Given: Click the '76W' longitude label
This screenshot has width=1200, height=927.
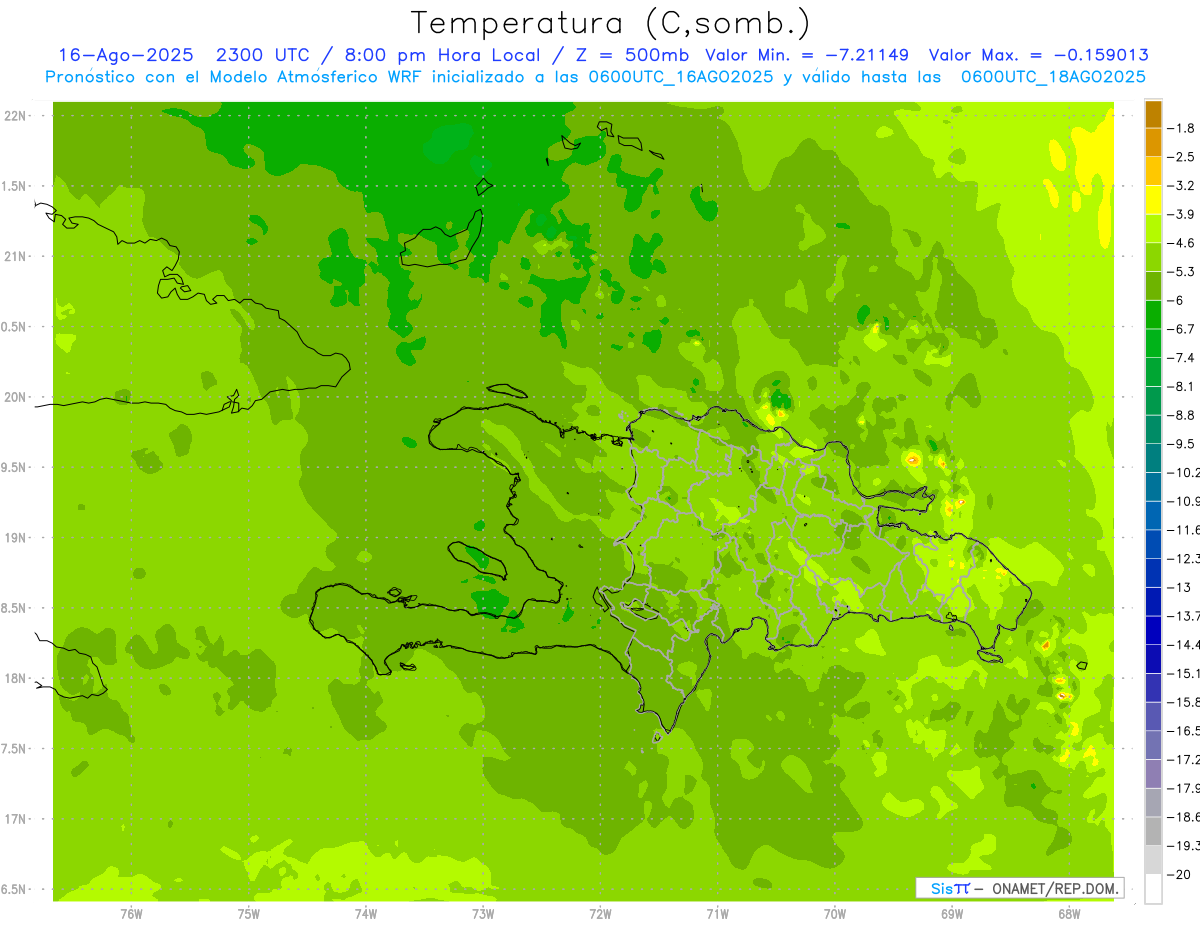Looking at the screenshot, I should (131, 913).
